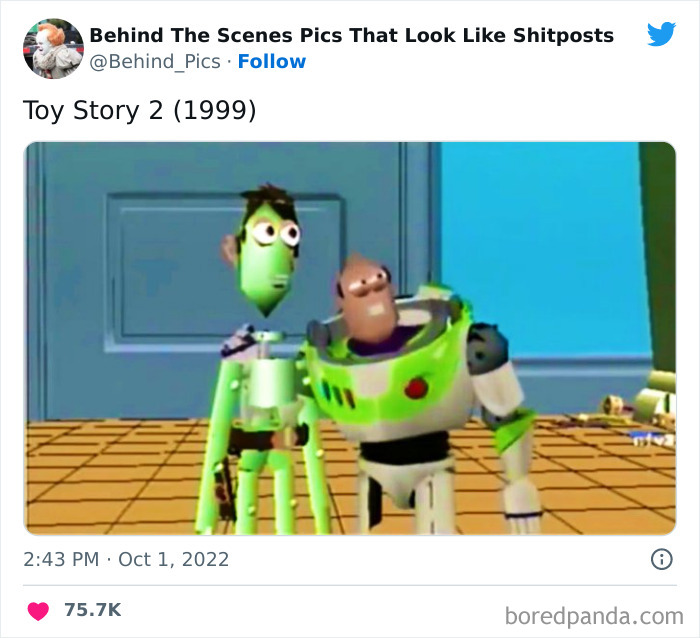Click Buzz Lightyear's red chest button
Viewport: 700px width, 638px height.
416,388
